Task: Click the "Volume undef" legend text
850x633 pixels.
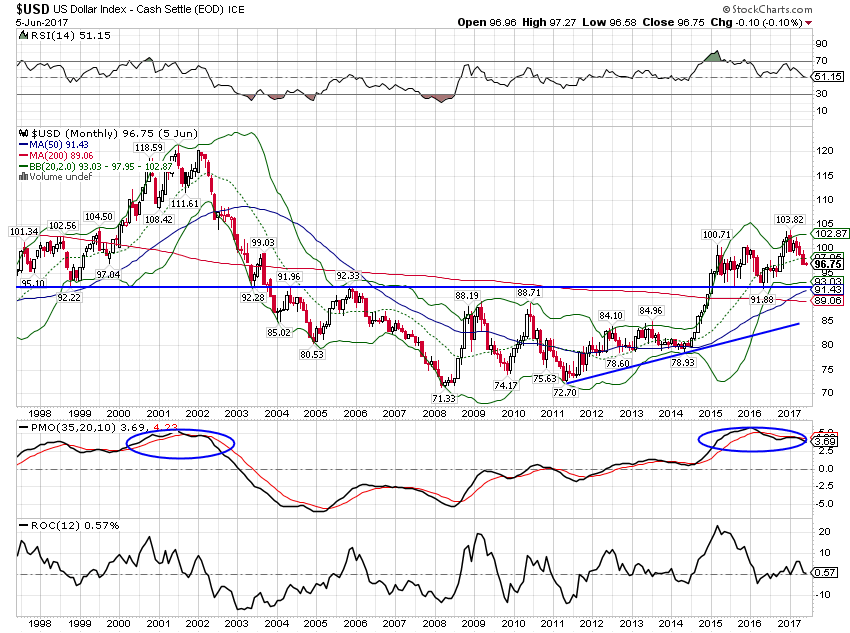Action: (61, 177)
